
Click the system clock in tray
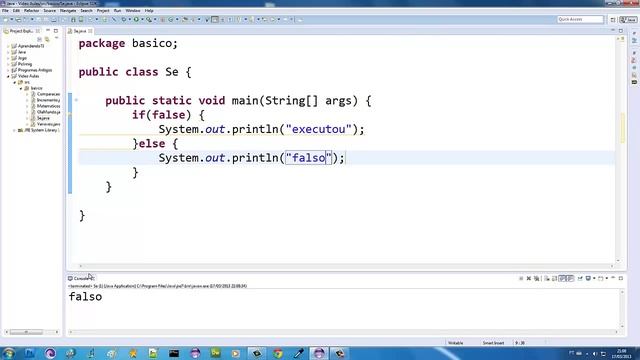click(x=621, y=353)
